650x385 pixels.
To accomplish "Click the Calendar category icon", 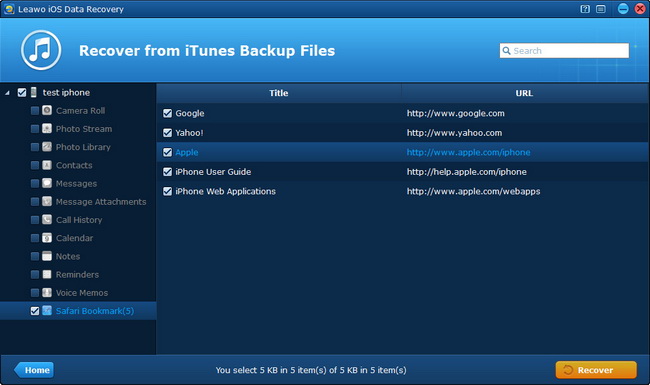I will coord(47,238).
